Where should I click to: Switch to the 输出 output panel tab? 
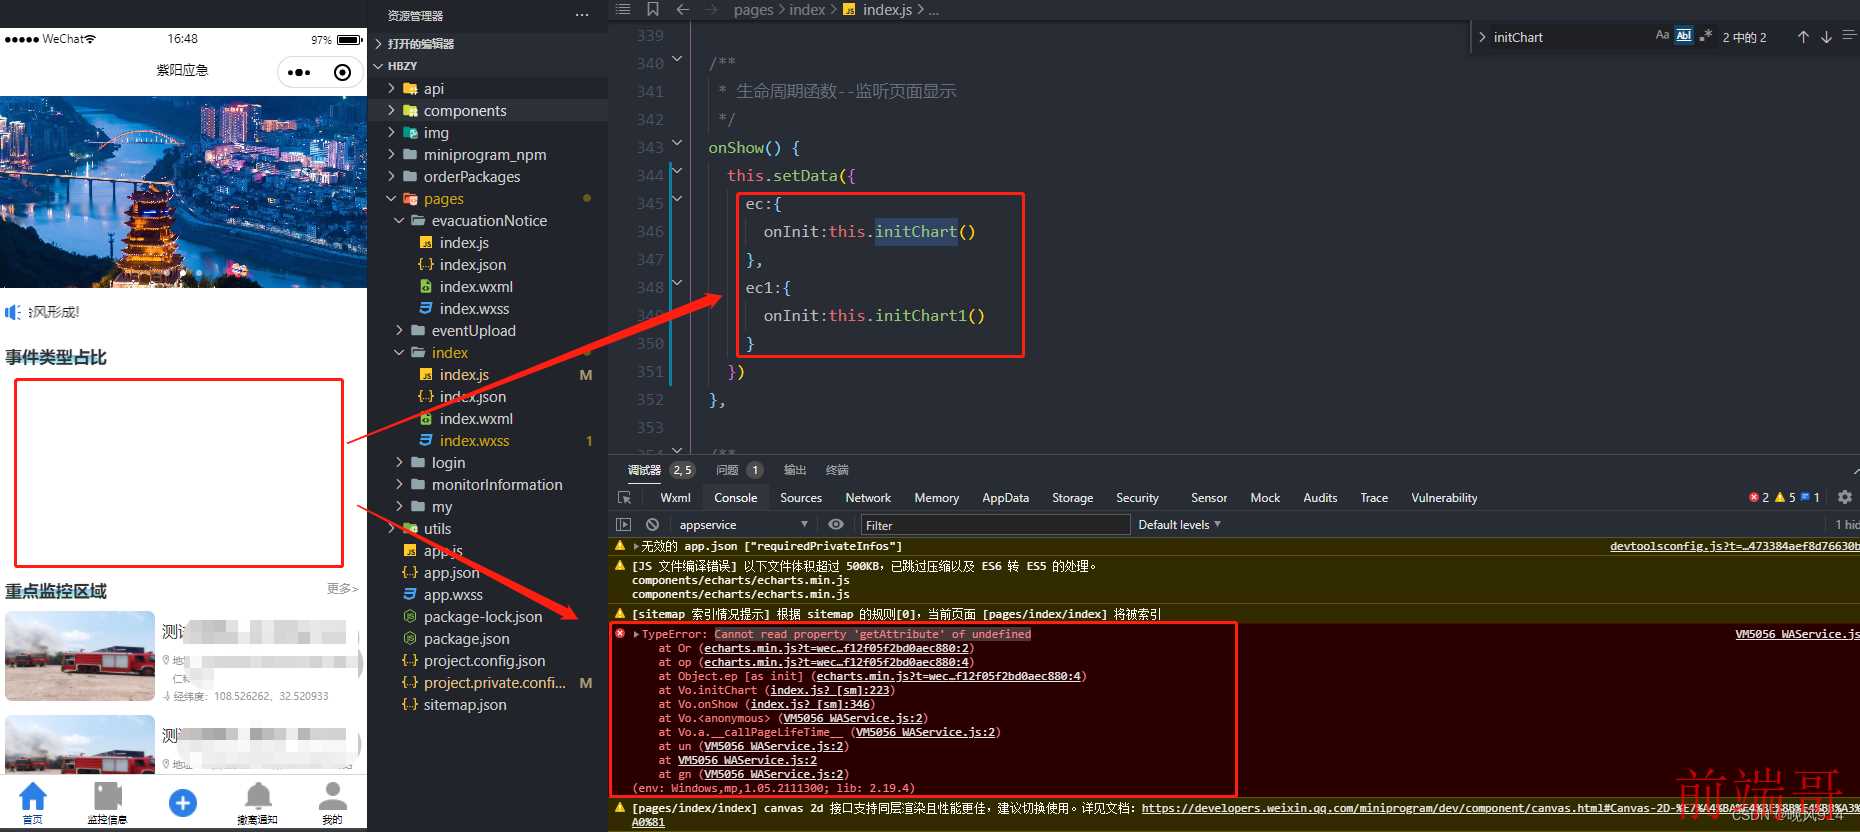[x=795, y=469]
